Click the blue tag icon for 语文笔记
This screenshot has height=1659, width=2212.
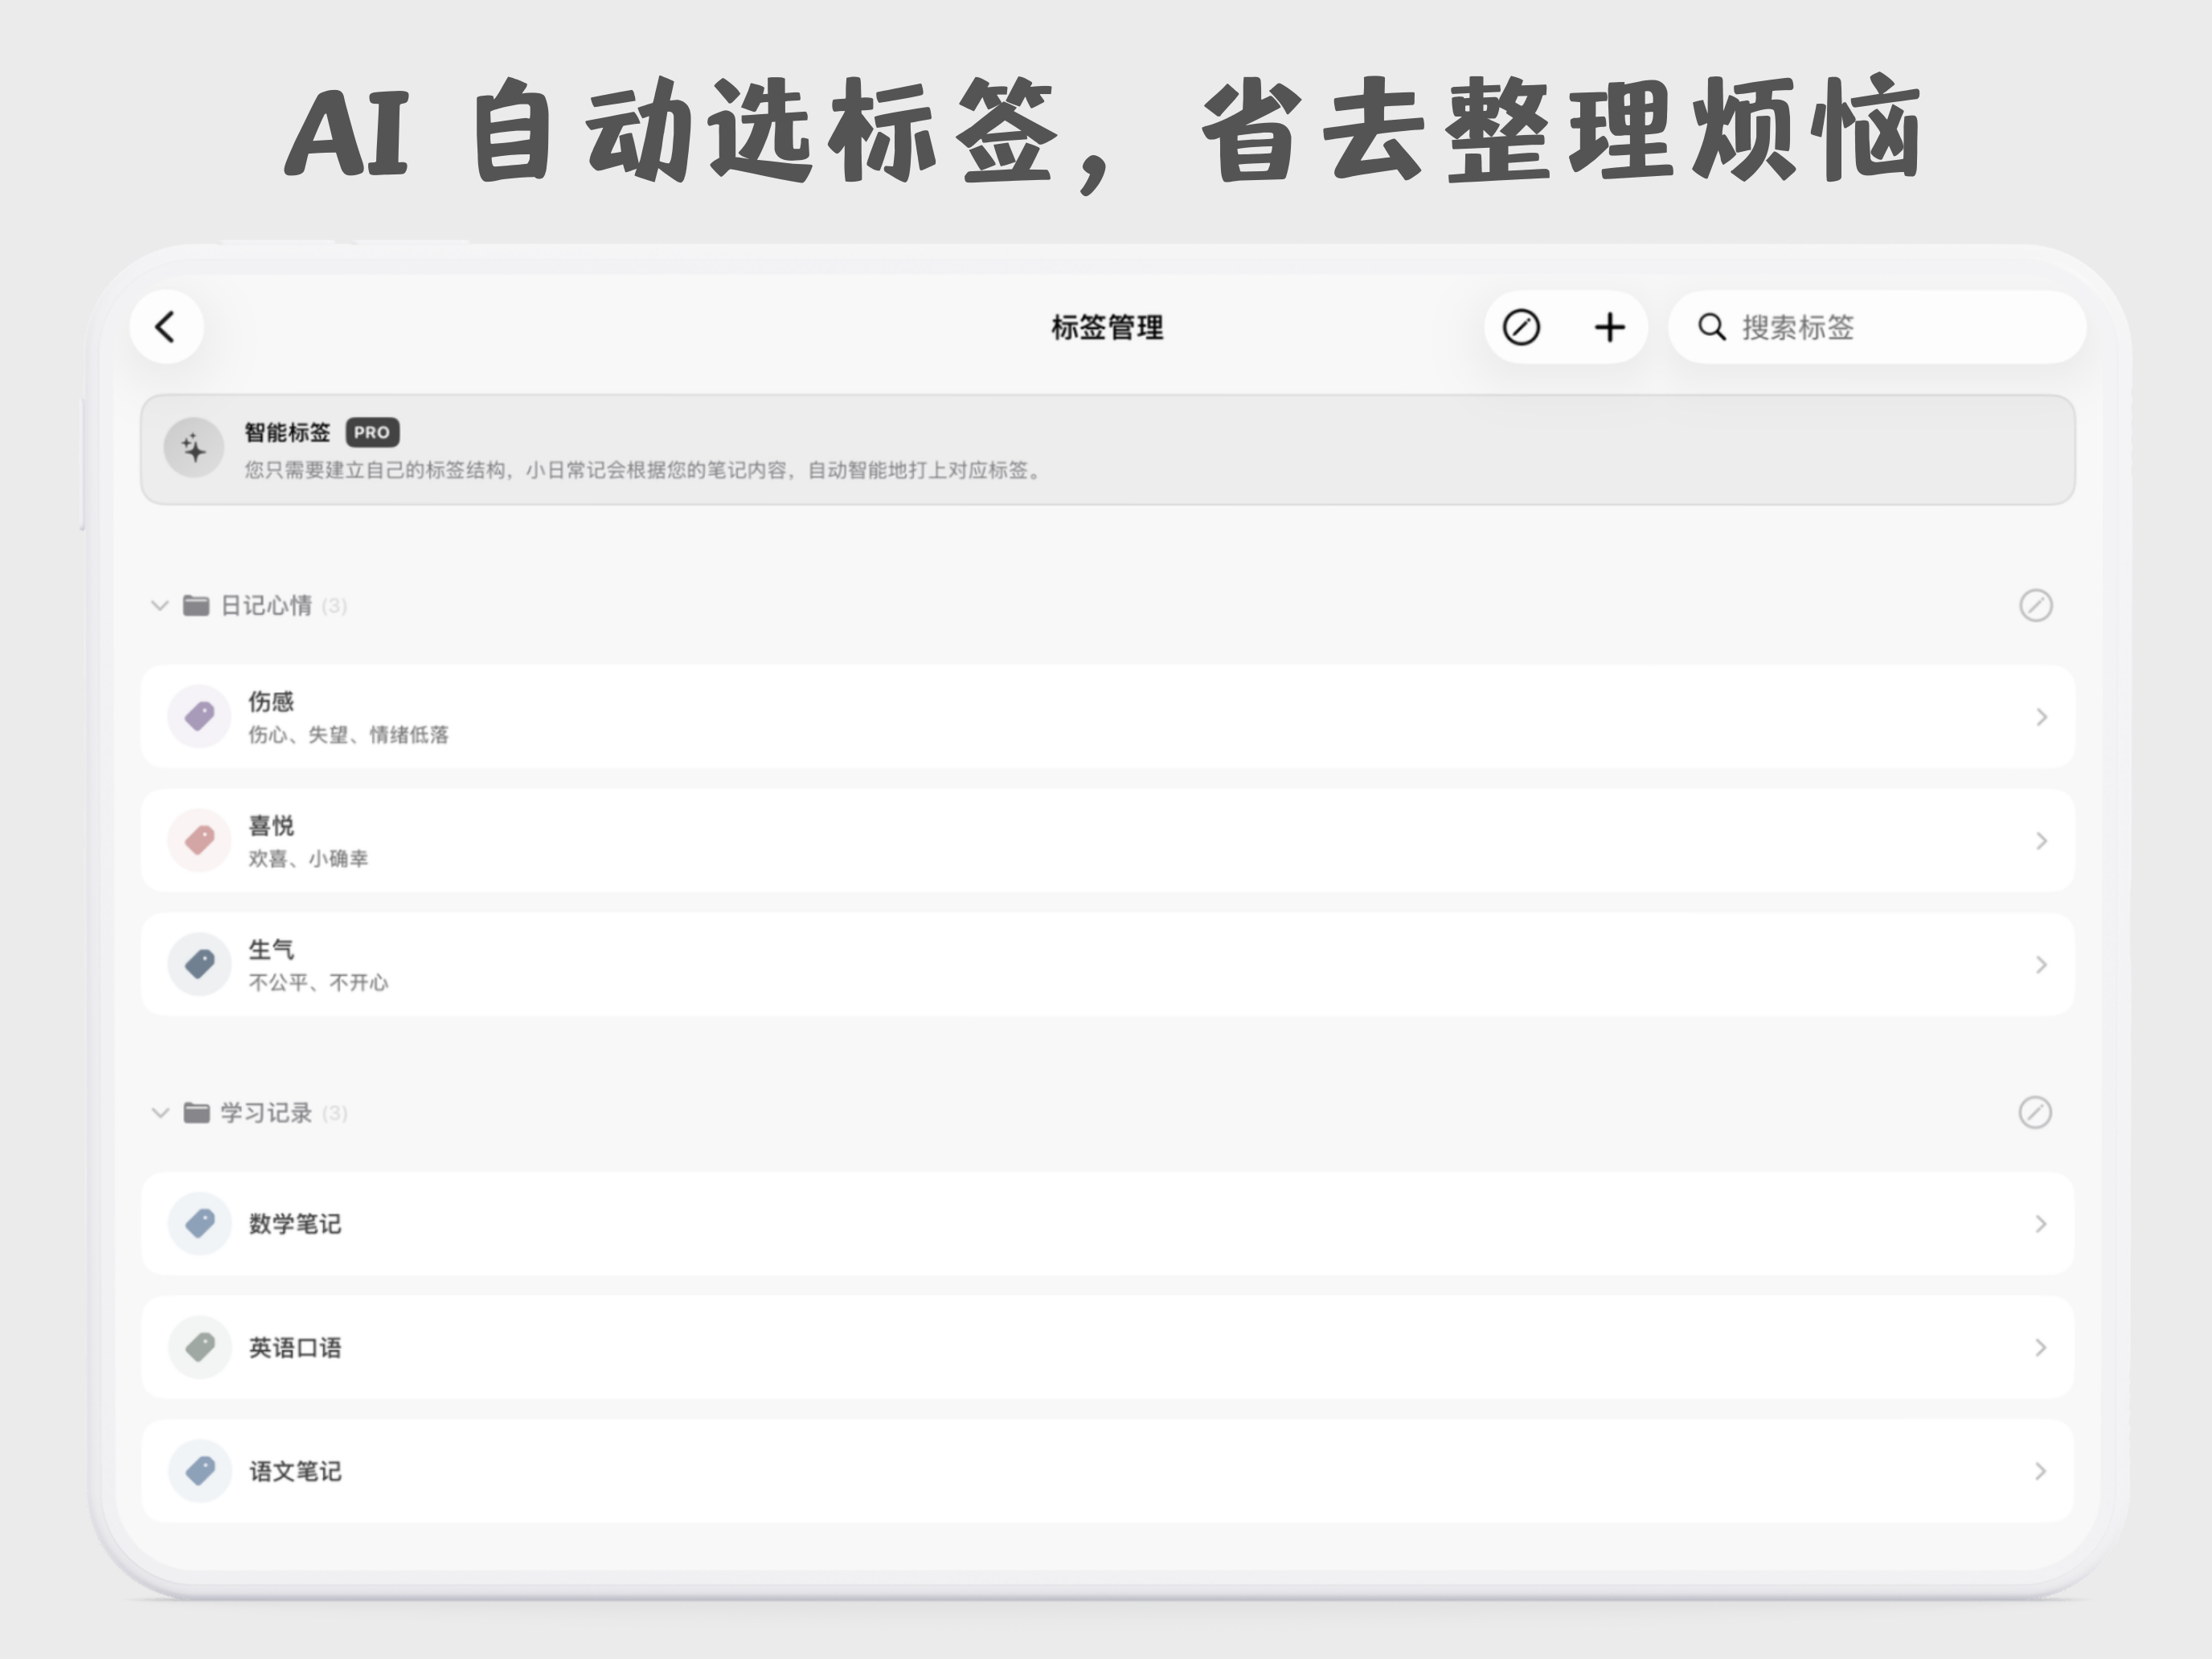(x=200, y=1471)
